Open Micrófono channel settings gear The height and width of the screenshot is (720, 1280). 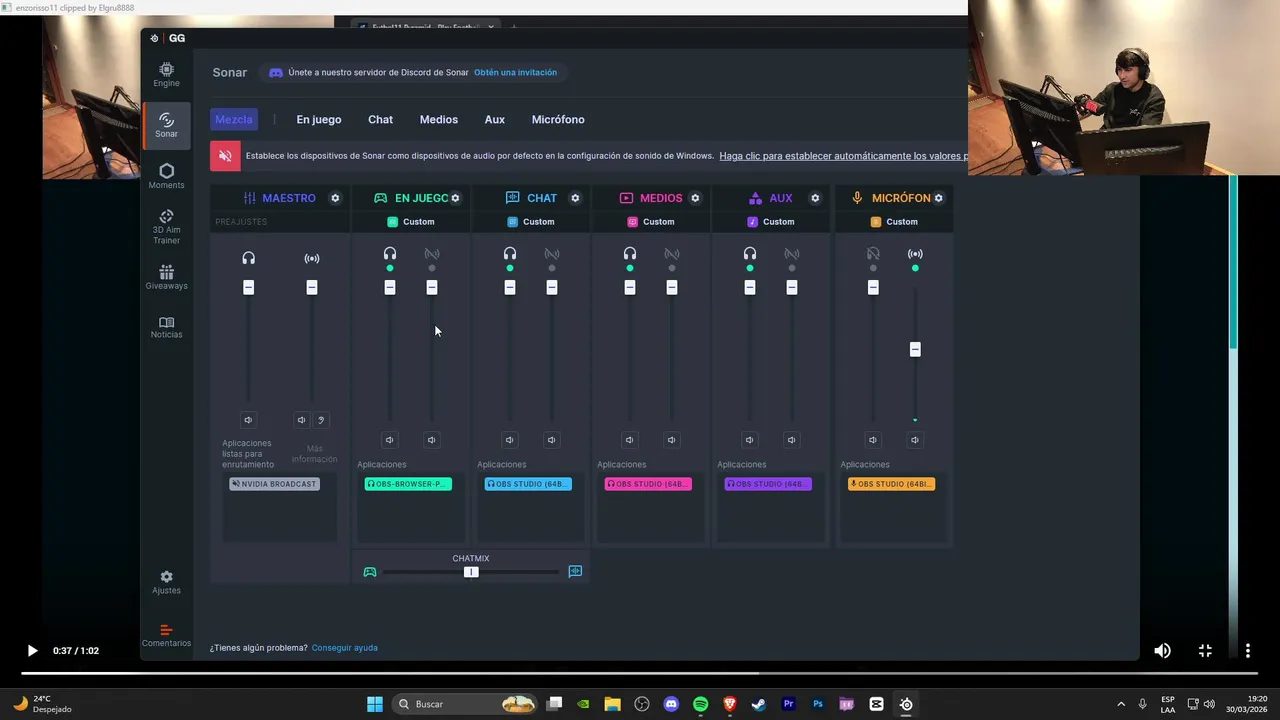tap(938, 198)
